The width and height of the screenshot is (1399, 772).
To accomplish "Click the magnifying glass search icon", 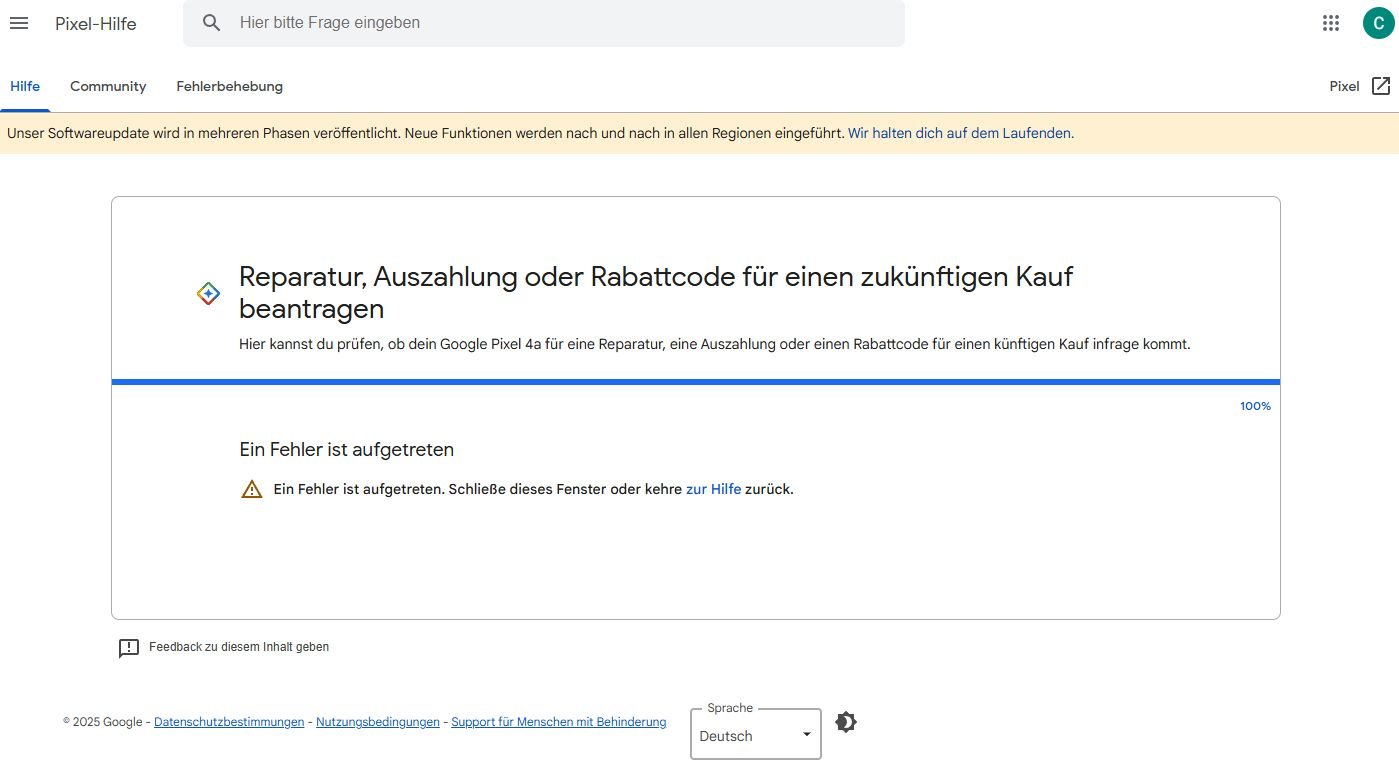I will click(x=211, y=23).
